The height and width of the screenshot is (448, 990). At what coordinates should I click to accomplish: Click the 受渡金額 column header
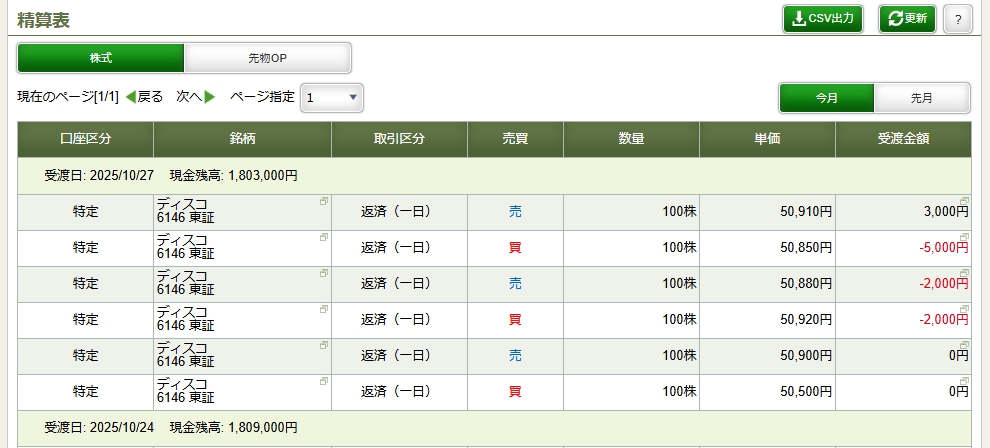coord(903,139)
